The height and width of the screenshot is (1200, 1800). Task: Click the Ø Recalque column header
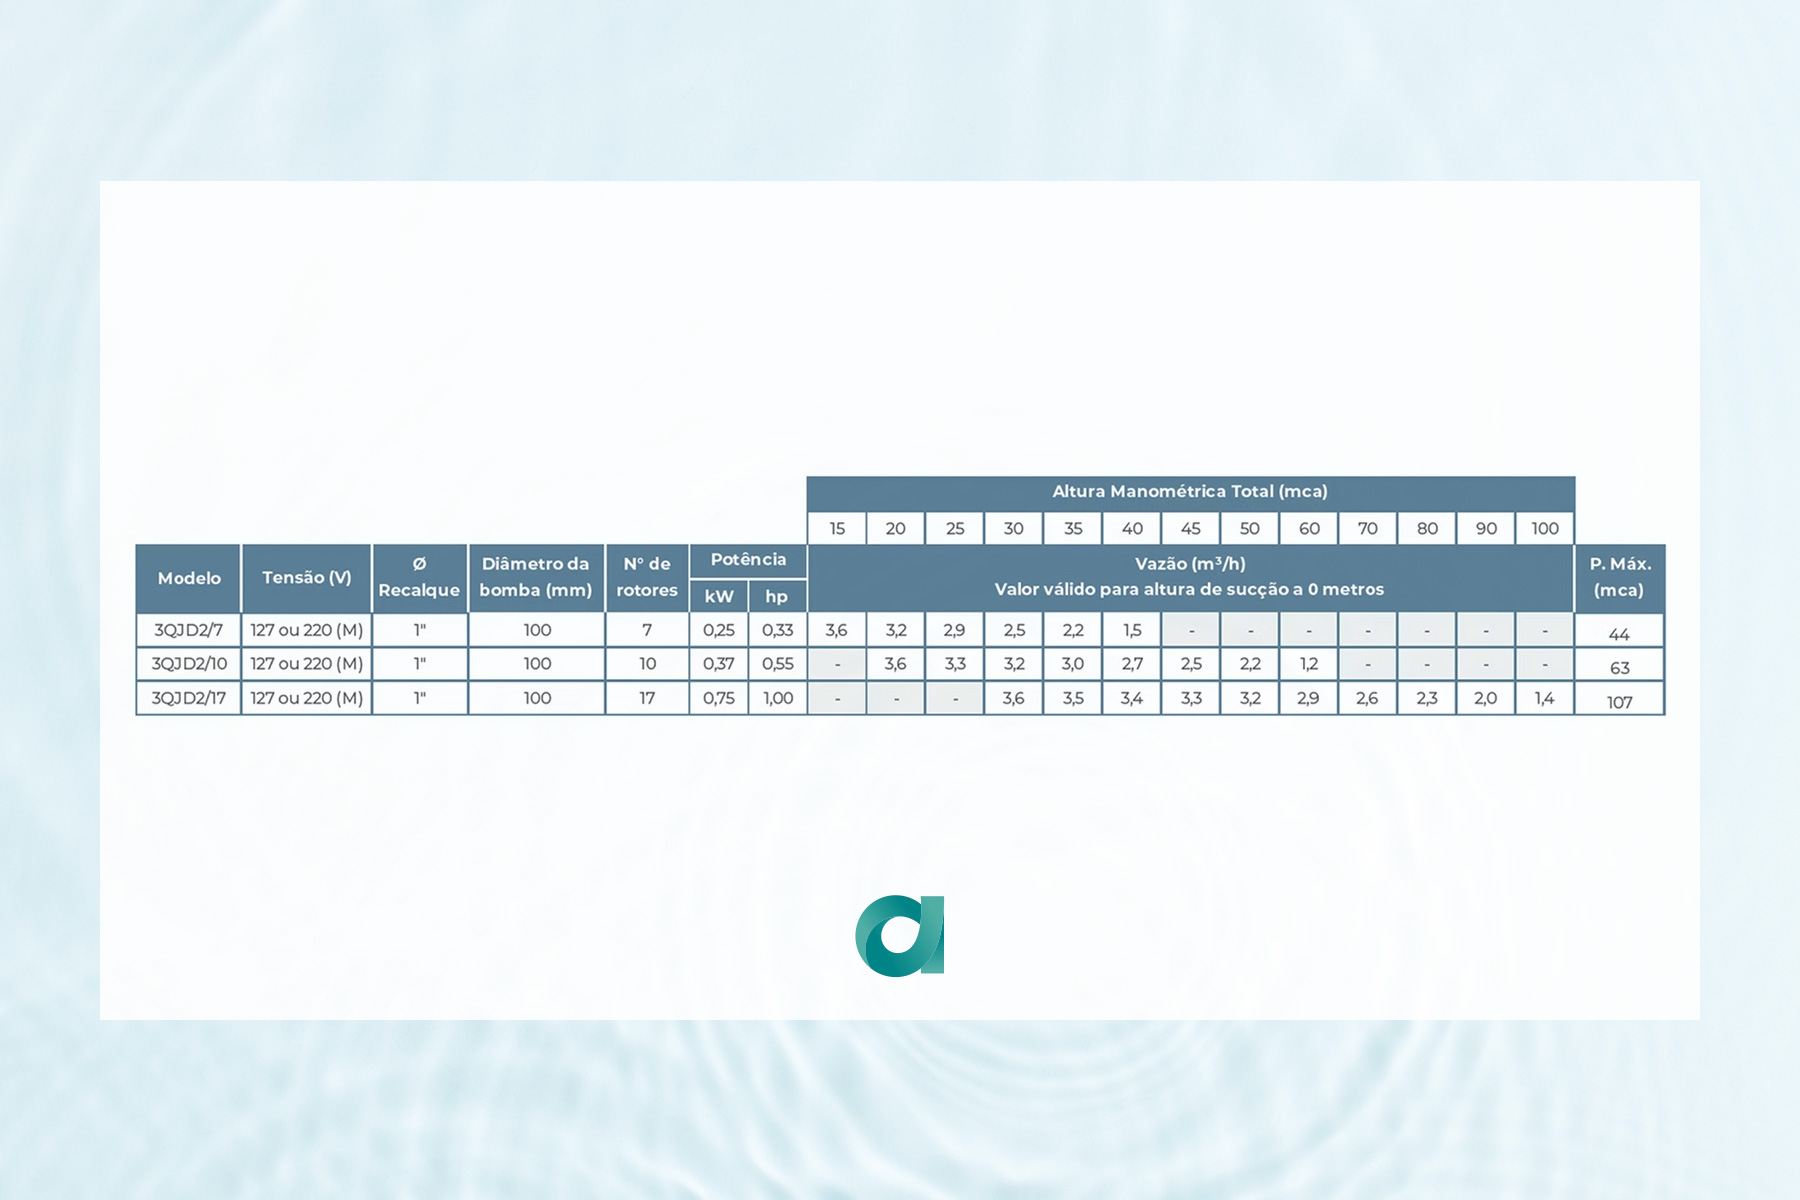click(x=419, y=578)
